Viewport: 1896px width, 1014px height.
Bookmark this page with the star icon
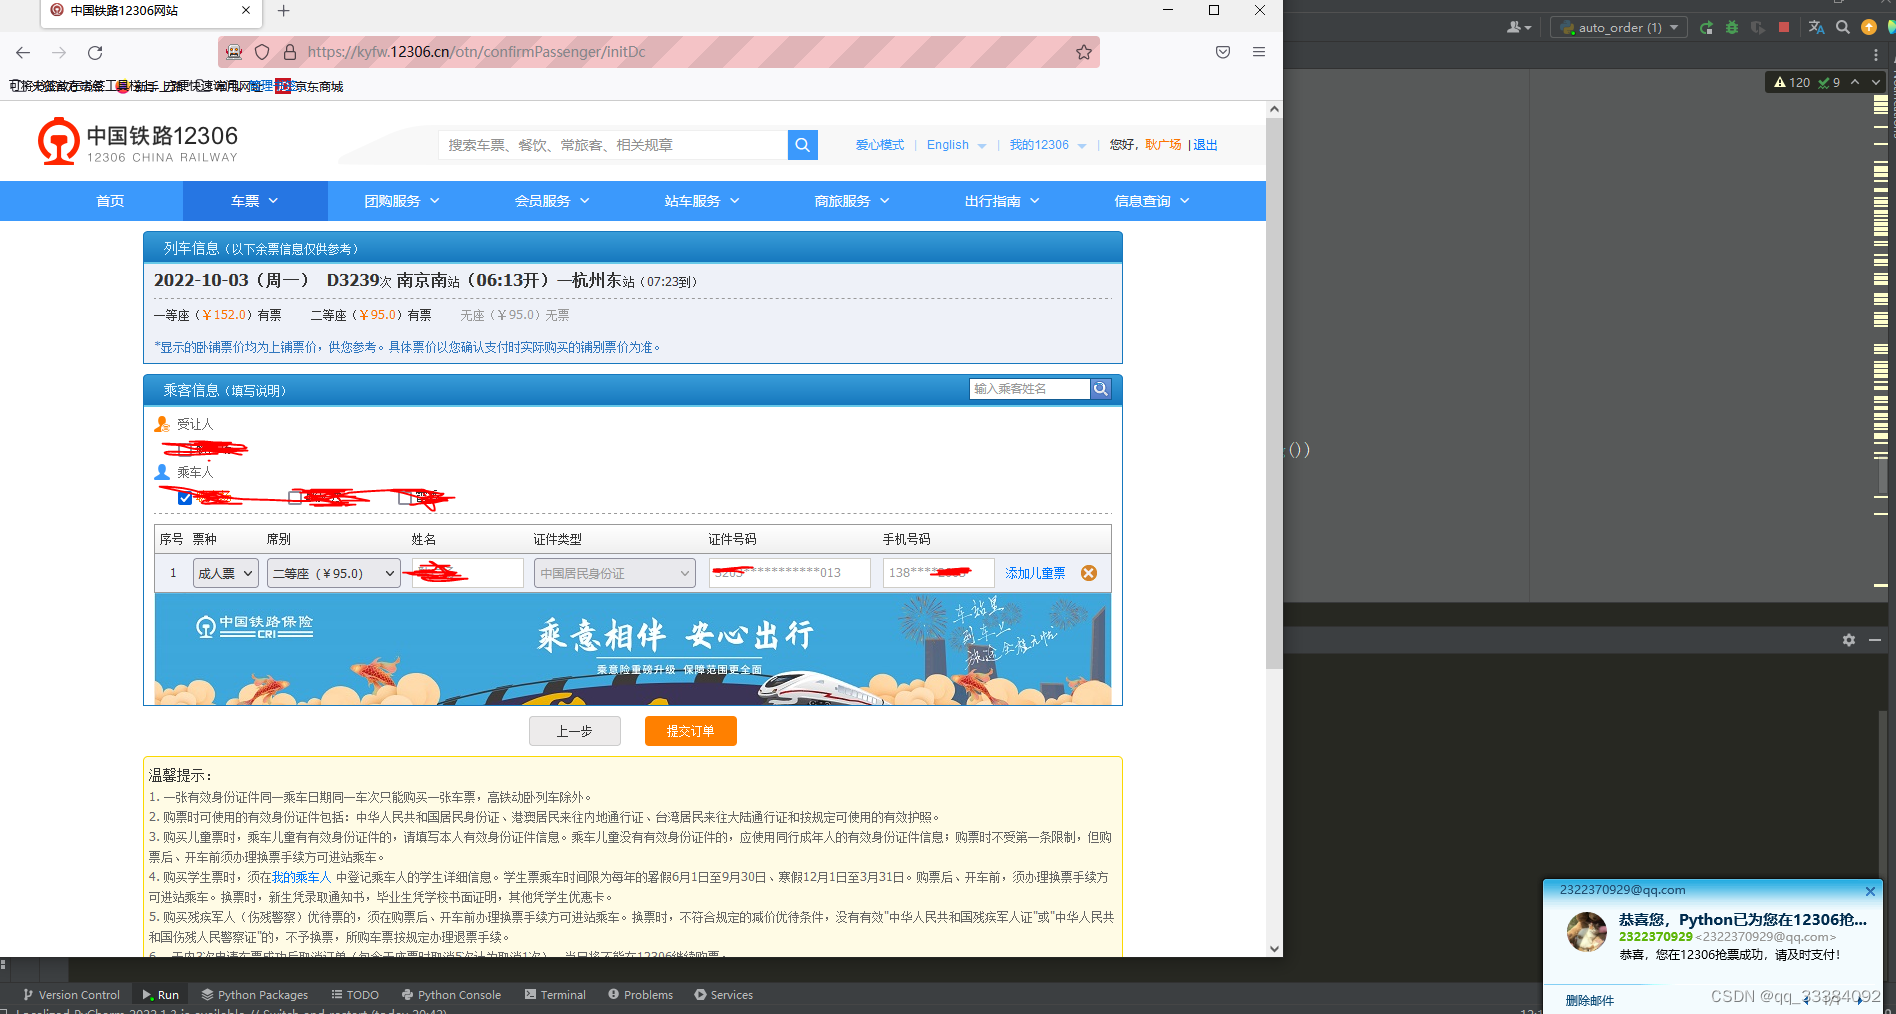[1084, 52]
